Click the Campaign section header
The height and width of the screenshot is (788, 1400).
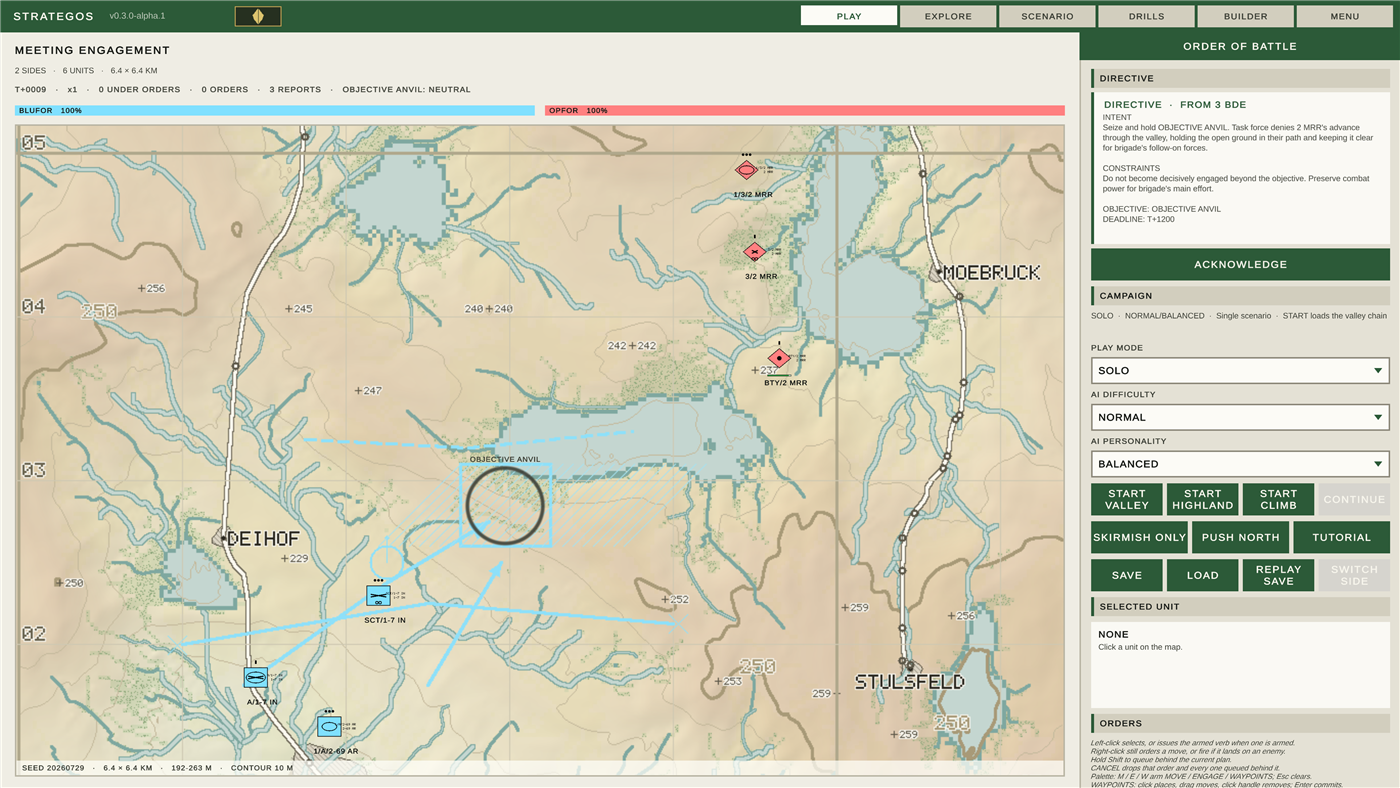pyautogui.click(x=1240, y=296)
